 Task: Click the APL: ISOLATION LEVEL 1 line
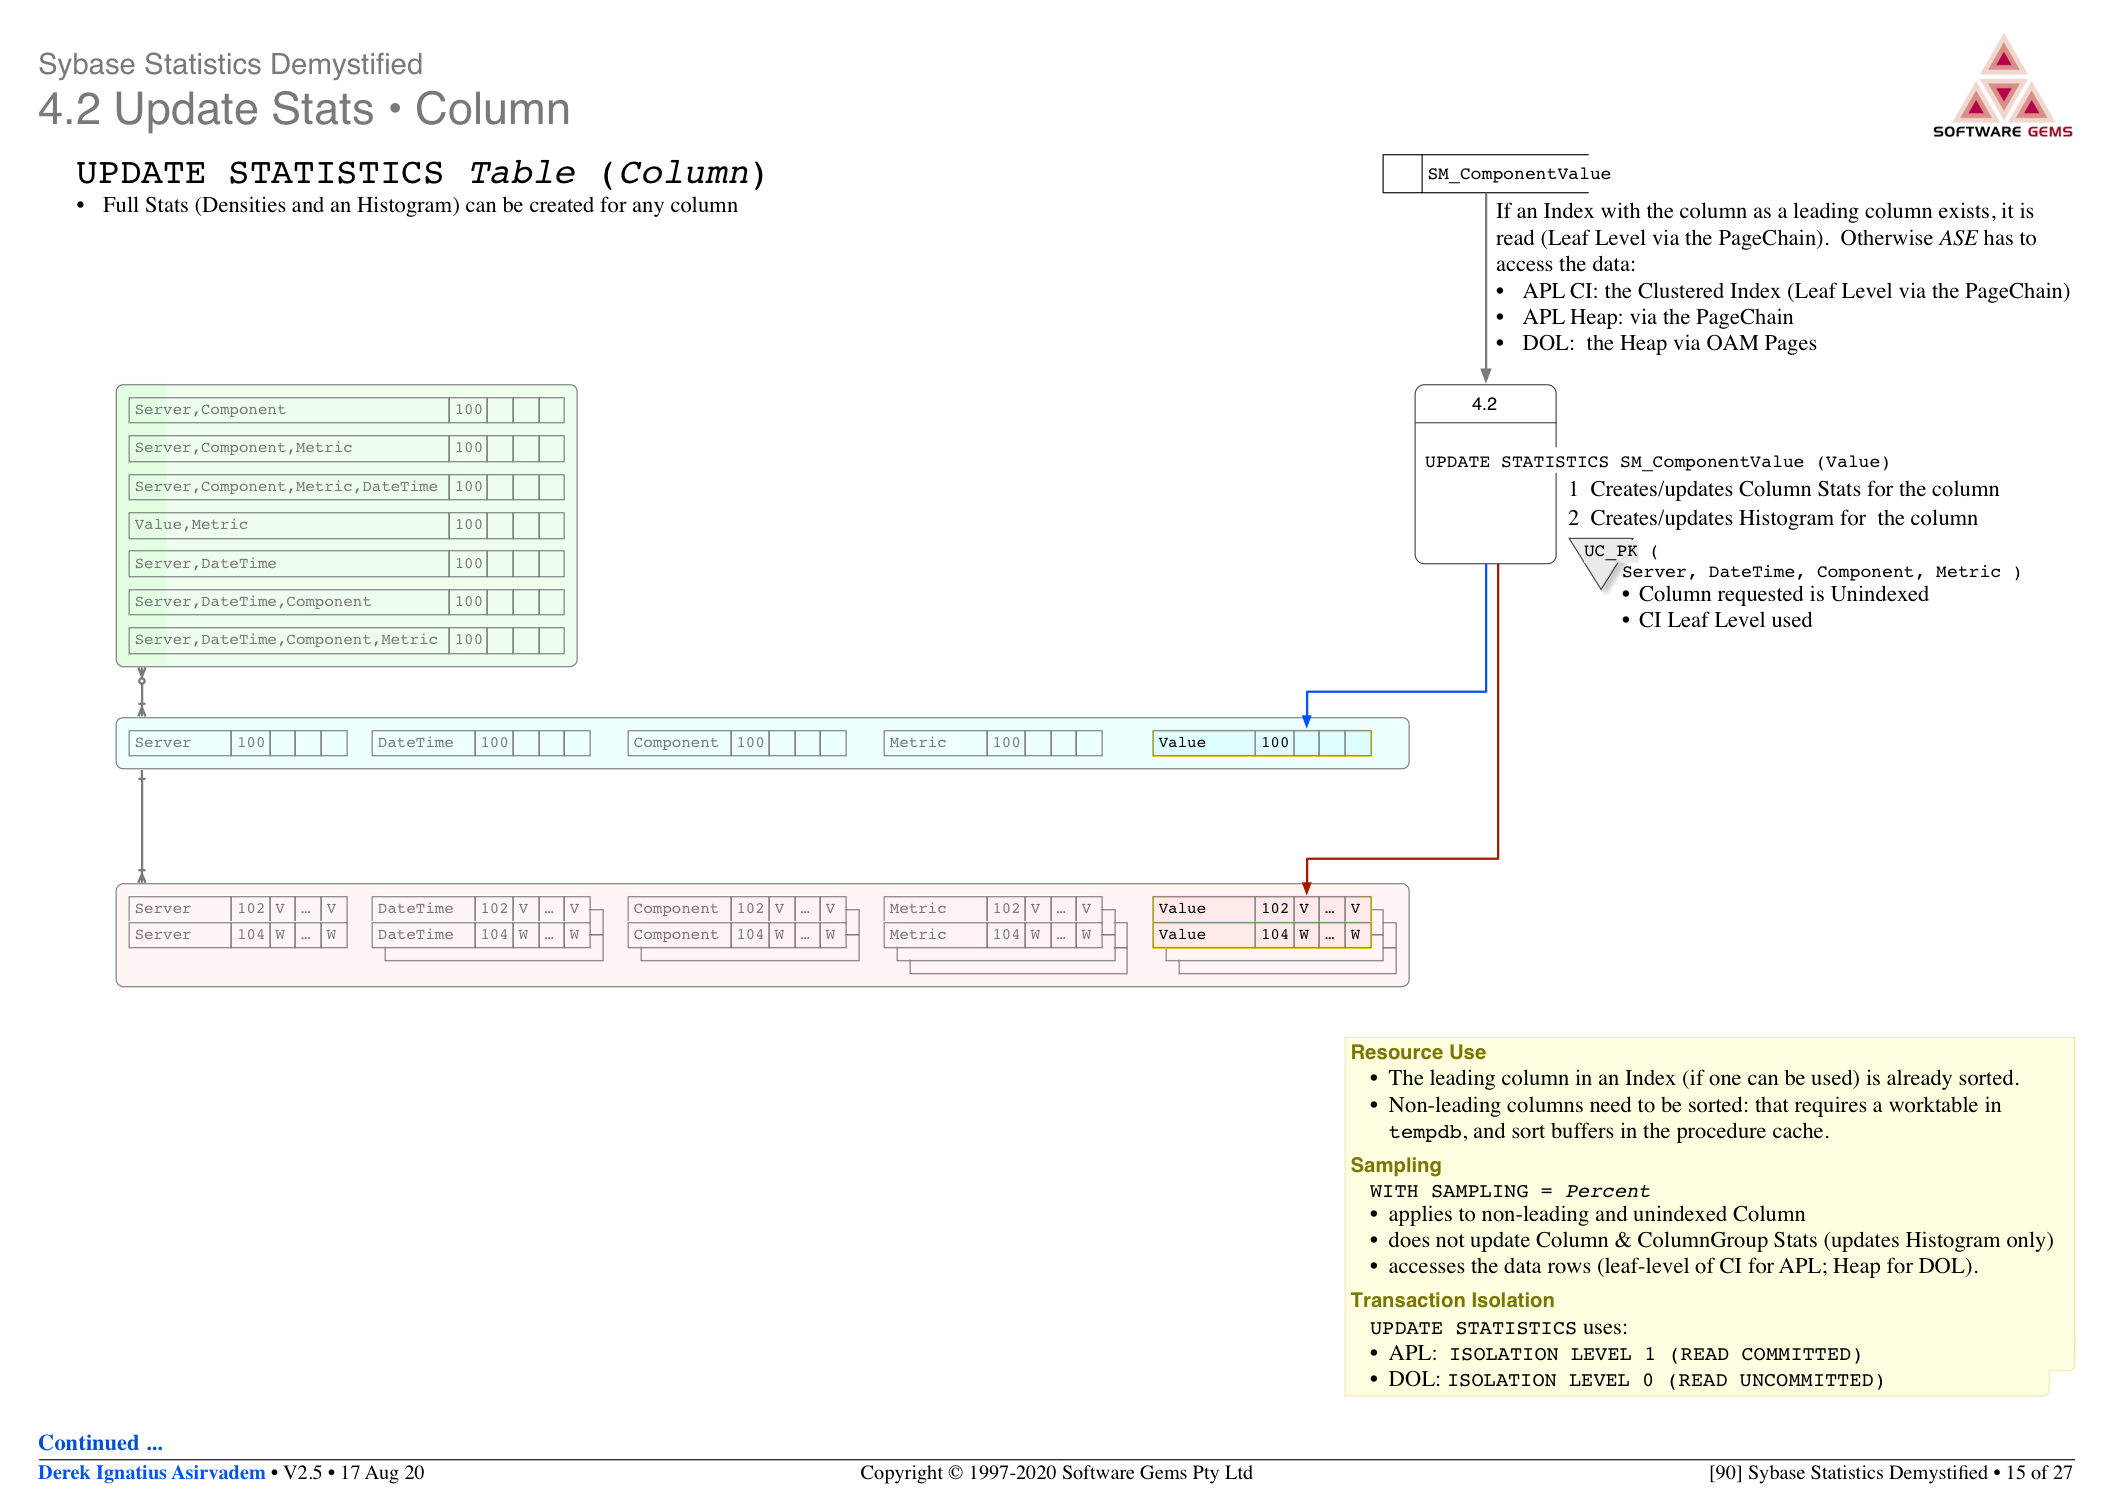point(1616,1354)
